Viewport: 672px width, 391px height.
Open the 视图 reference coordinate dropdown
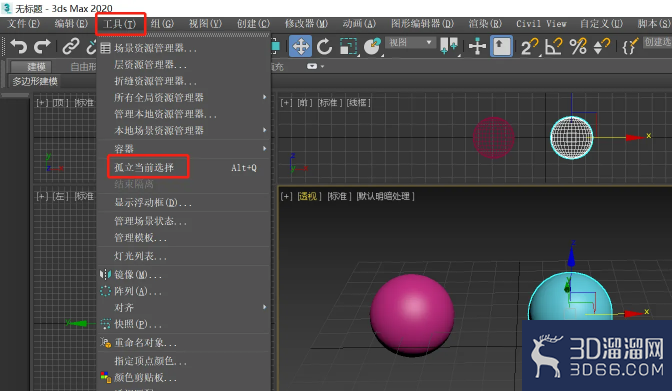point(410,42)
